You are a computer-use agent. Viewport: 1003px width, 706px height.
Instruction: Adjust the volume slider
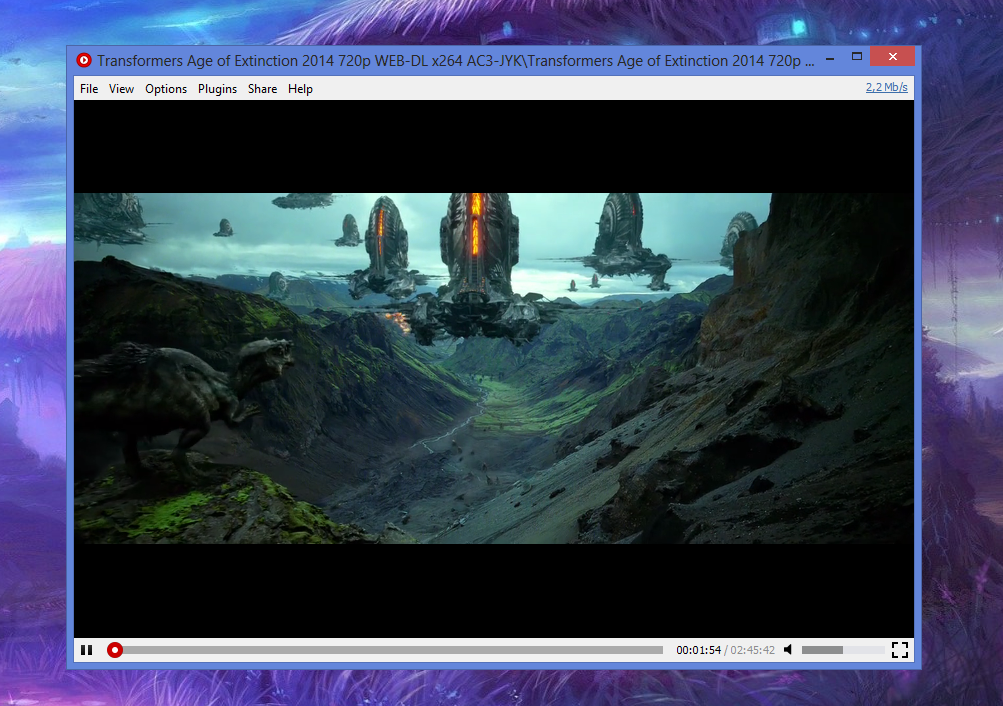(x=843, y=650)
